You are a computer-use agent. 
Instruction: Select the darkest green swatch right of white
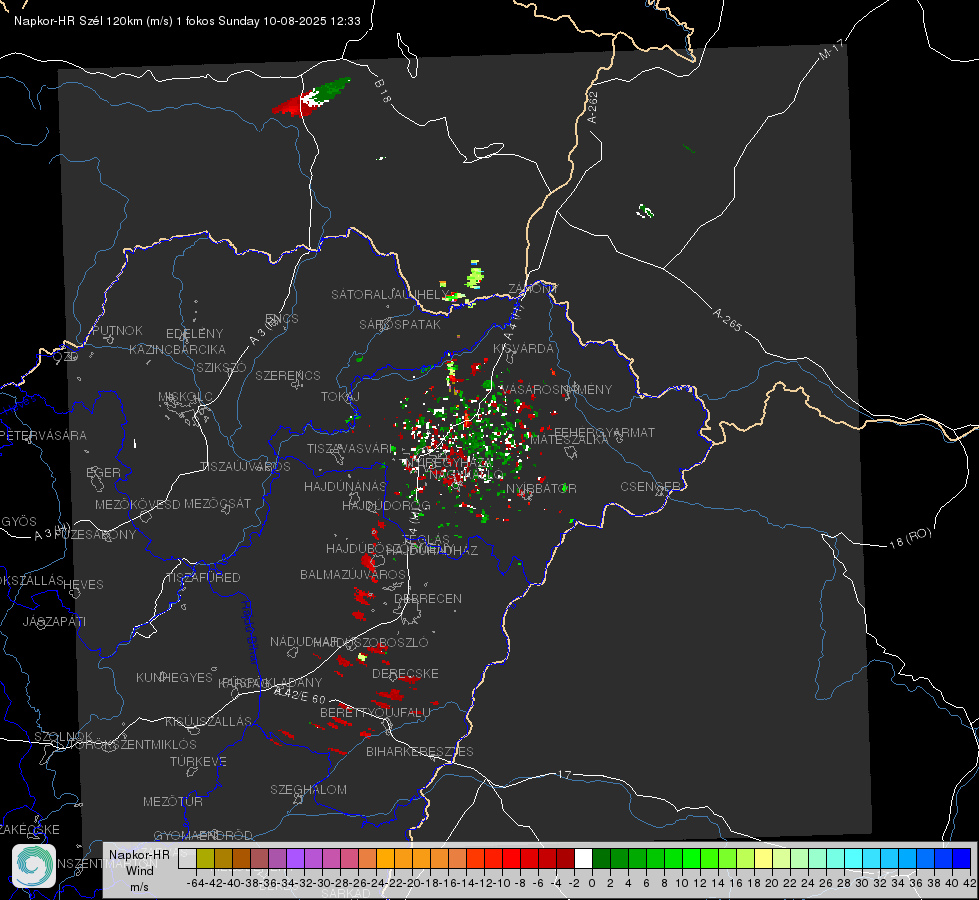click(x=601, y=859)
